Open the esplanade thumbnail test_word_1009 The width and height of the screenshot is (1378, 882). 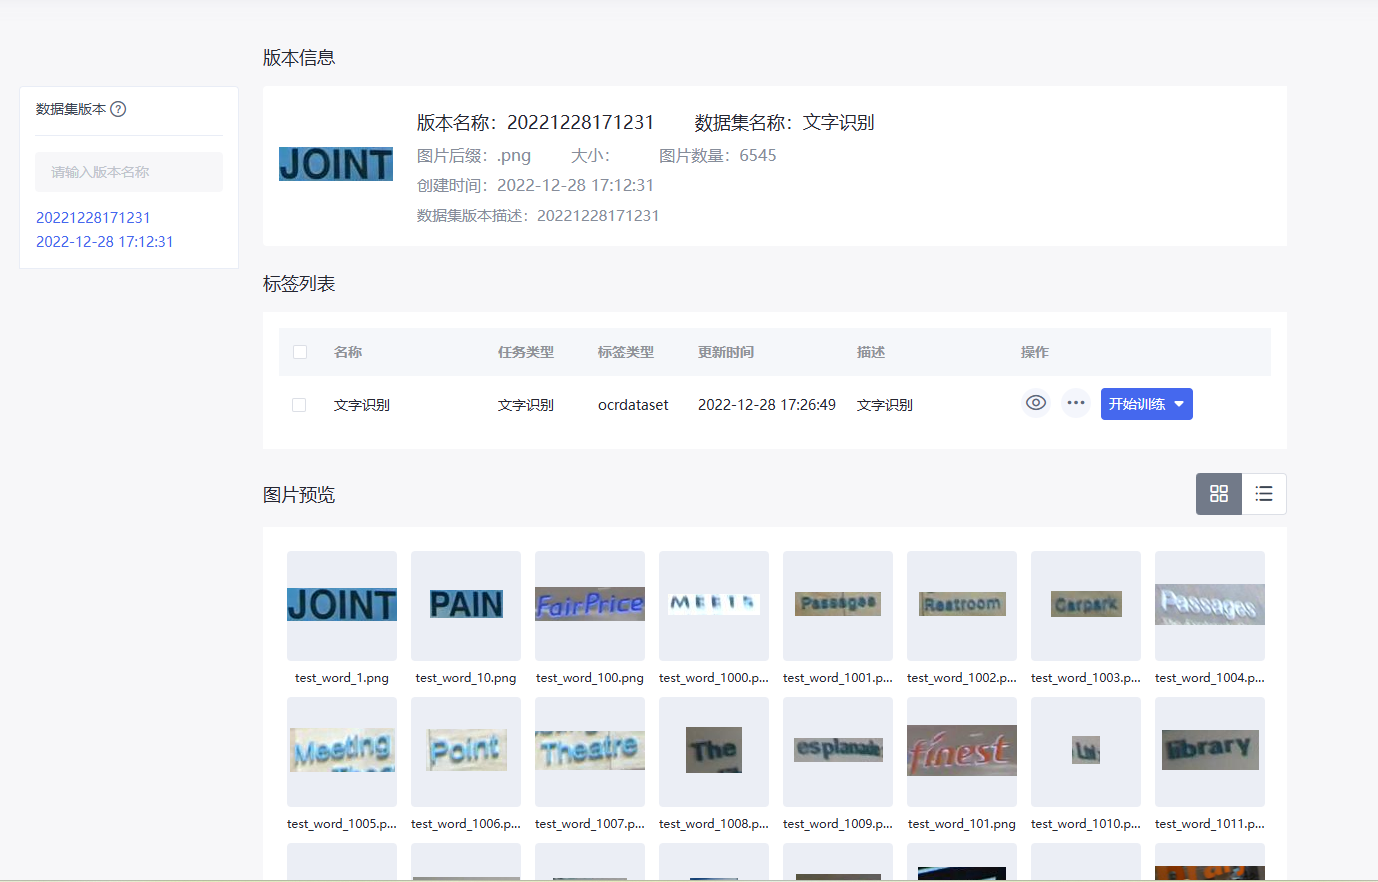click(x=838, y=751)
